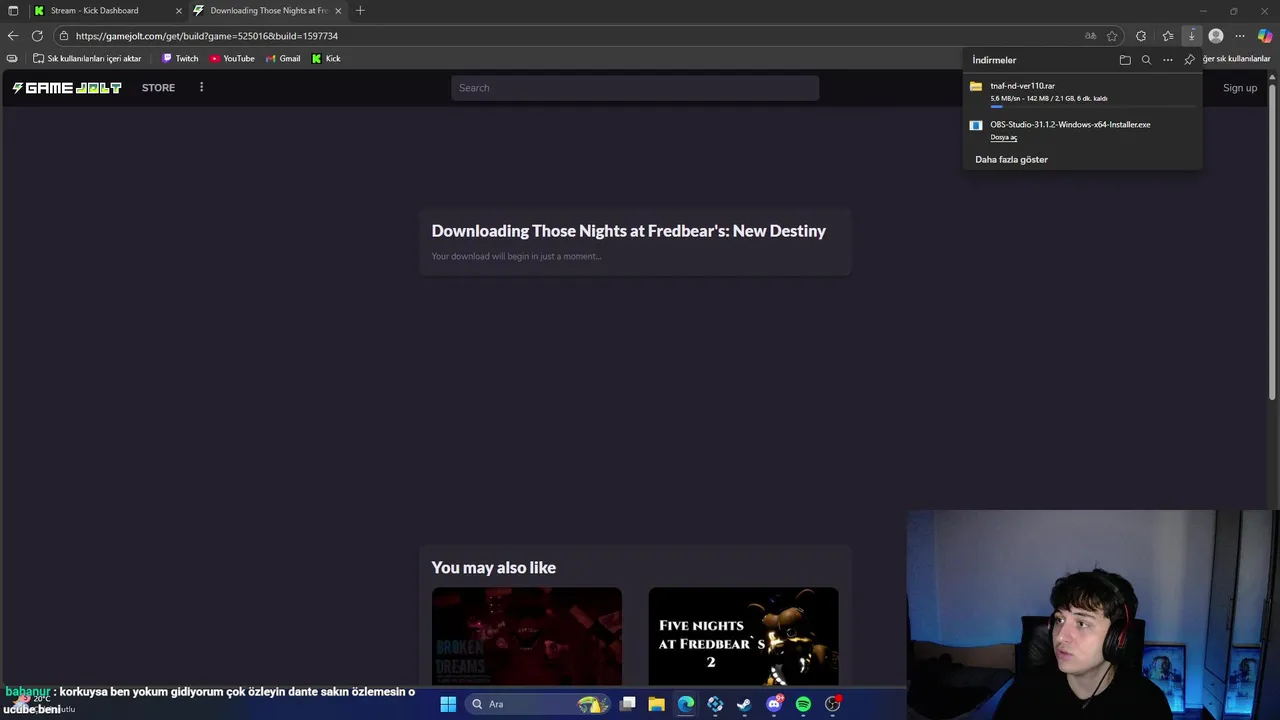The width and height of the screenshot is (1280, 720).
Task: Click the Windows taskbar Ara search box
Action: point(538,704)
